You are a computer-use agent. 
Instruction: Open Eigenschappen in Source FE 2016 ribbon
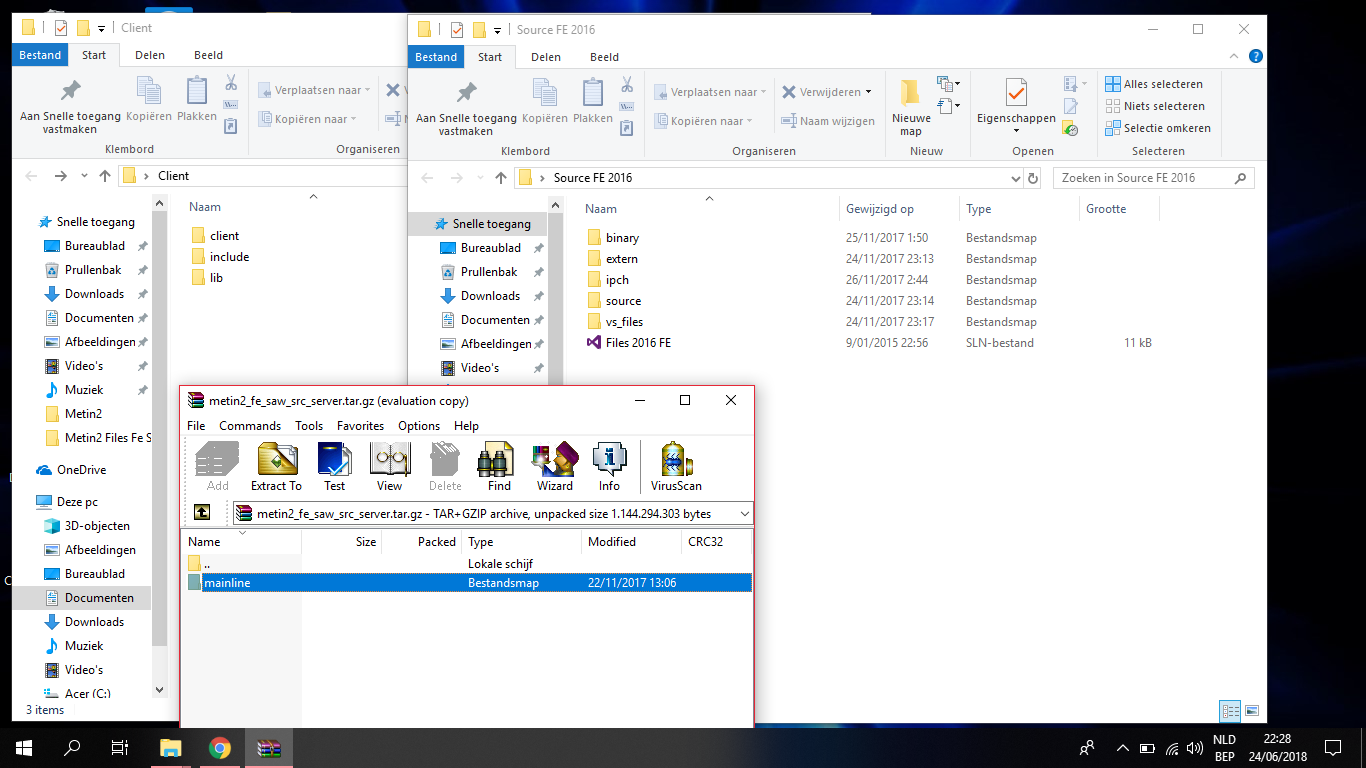tap(1016, 108)
